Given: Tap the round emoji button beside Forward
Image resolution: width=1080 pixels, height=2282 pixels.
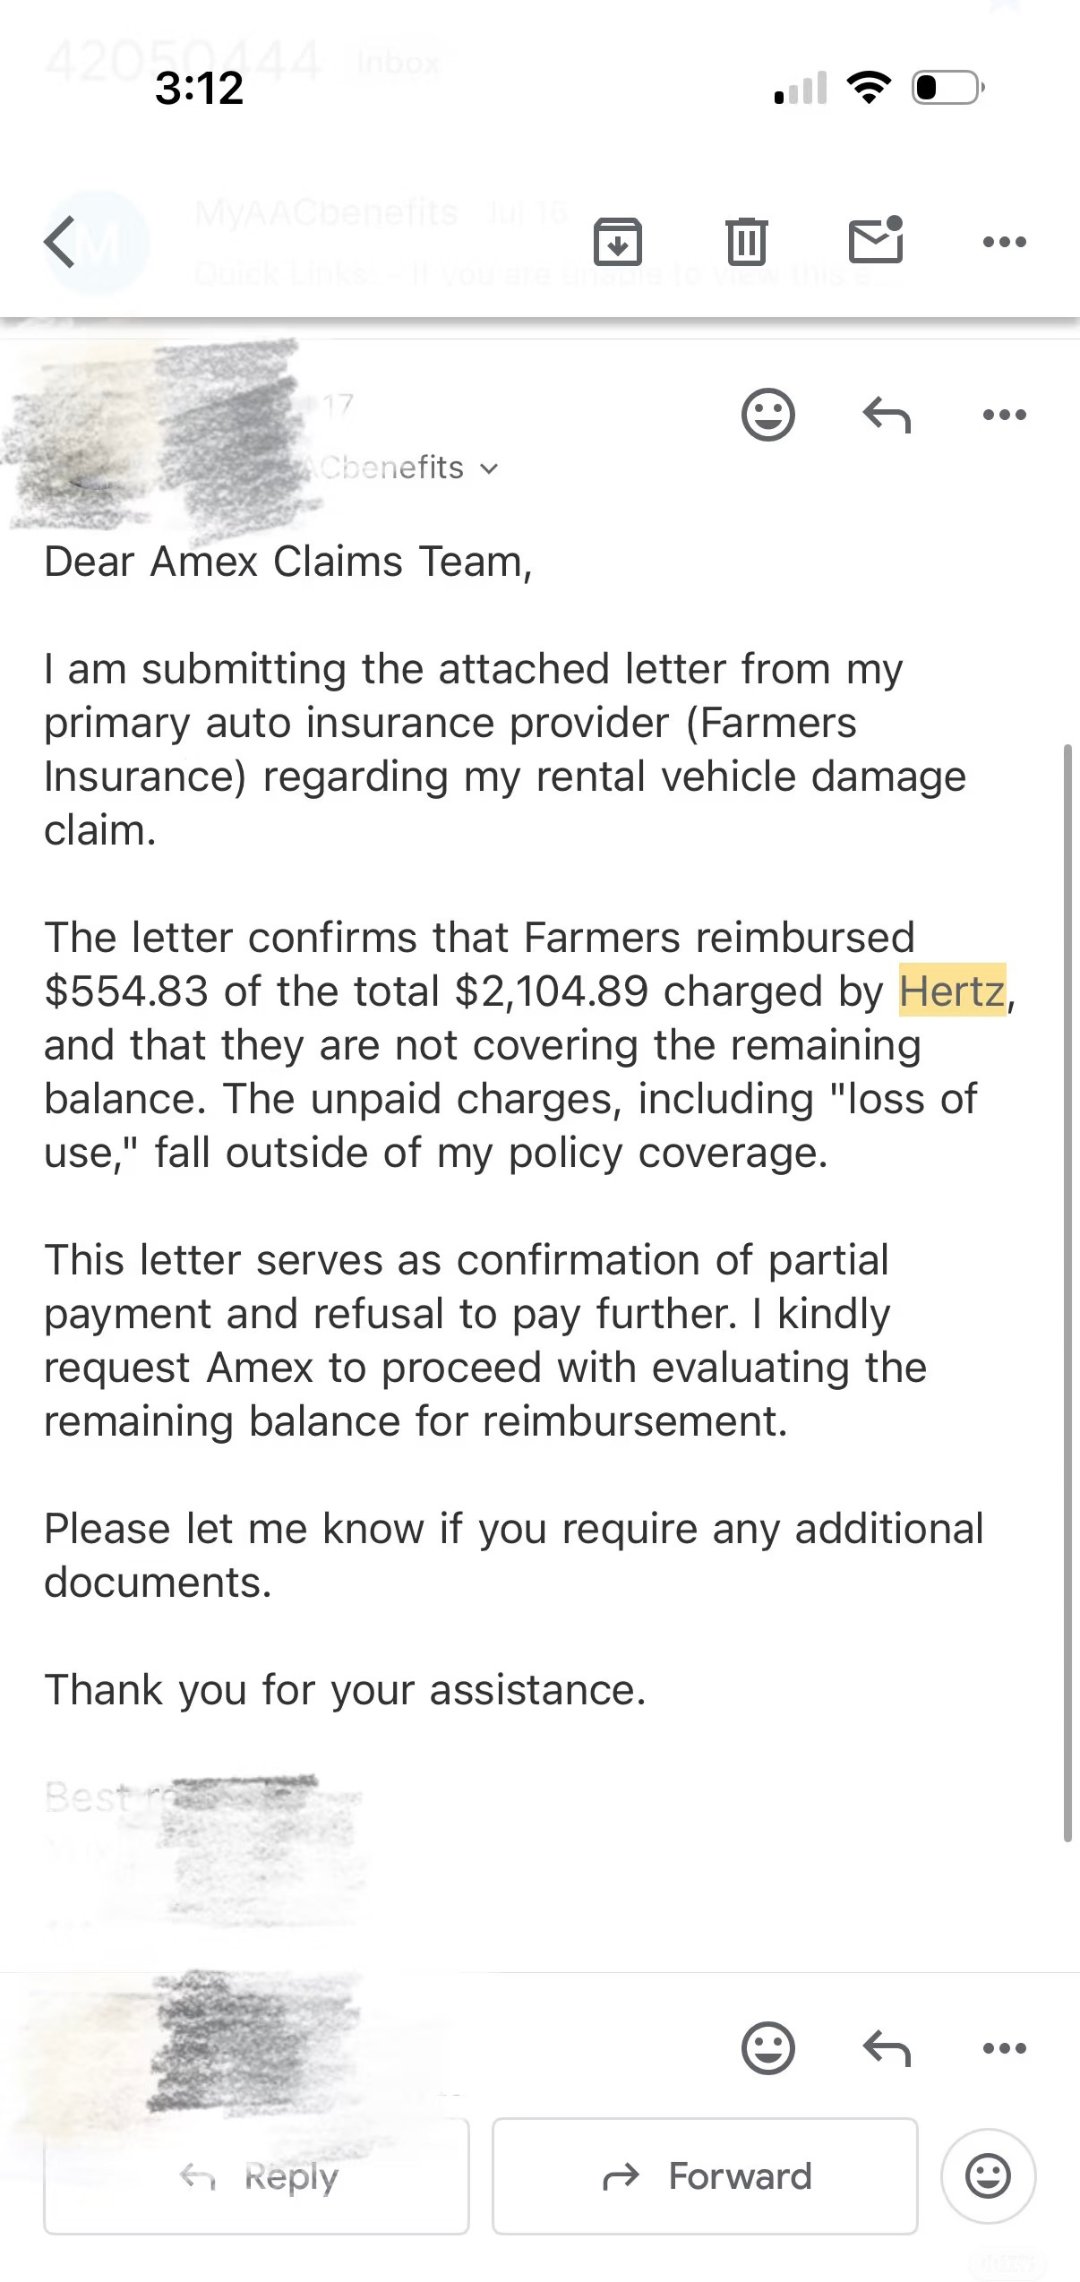Looking at the screenshot, I should tap(988, 2176).
